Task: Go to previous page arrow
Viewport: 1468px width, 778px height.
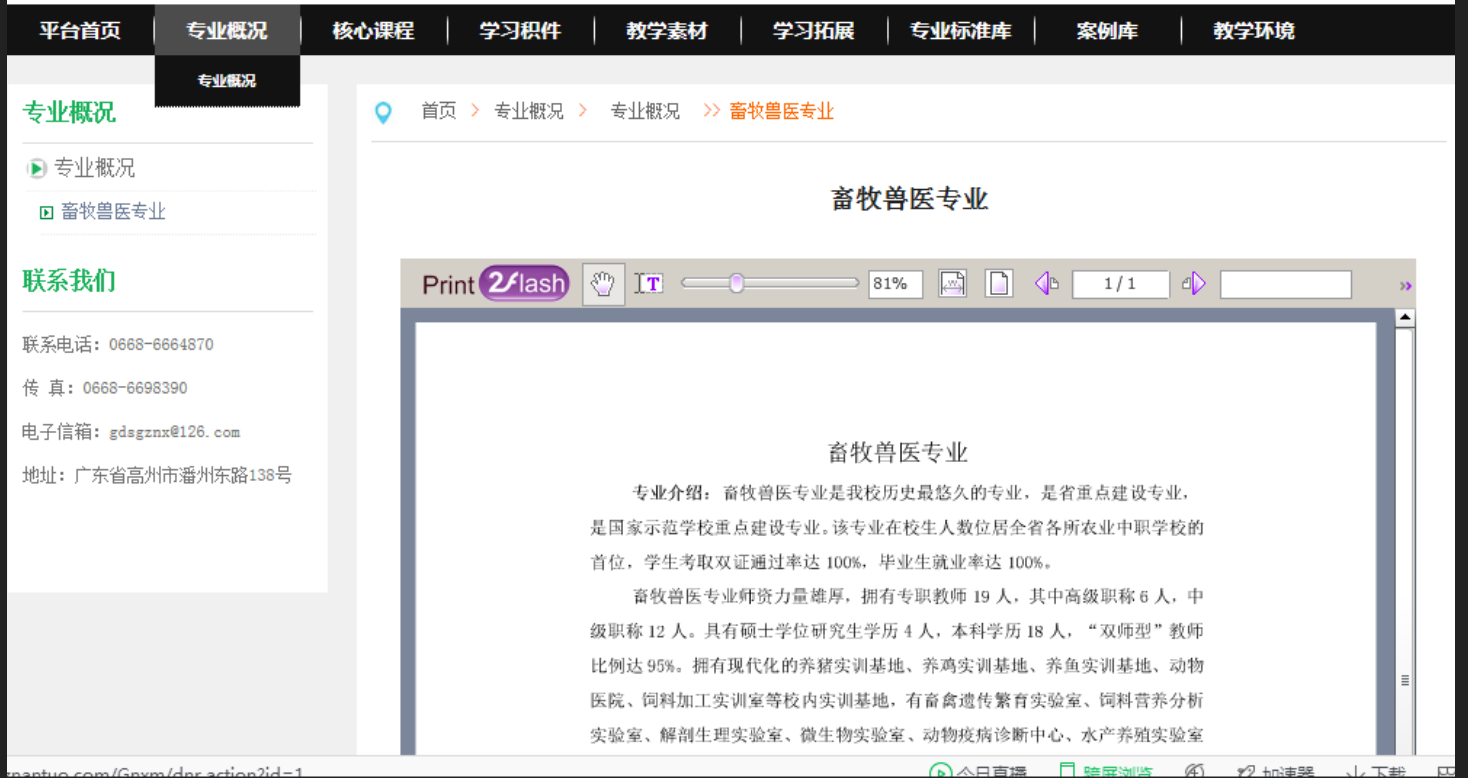Action: pyautogui.click(x=1046, y=284)
